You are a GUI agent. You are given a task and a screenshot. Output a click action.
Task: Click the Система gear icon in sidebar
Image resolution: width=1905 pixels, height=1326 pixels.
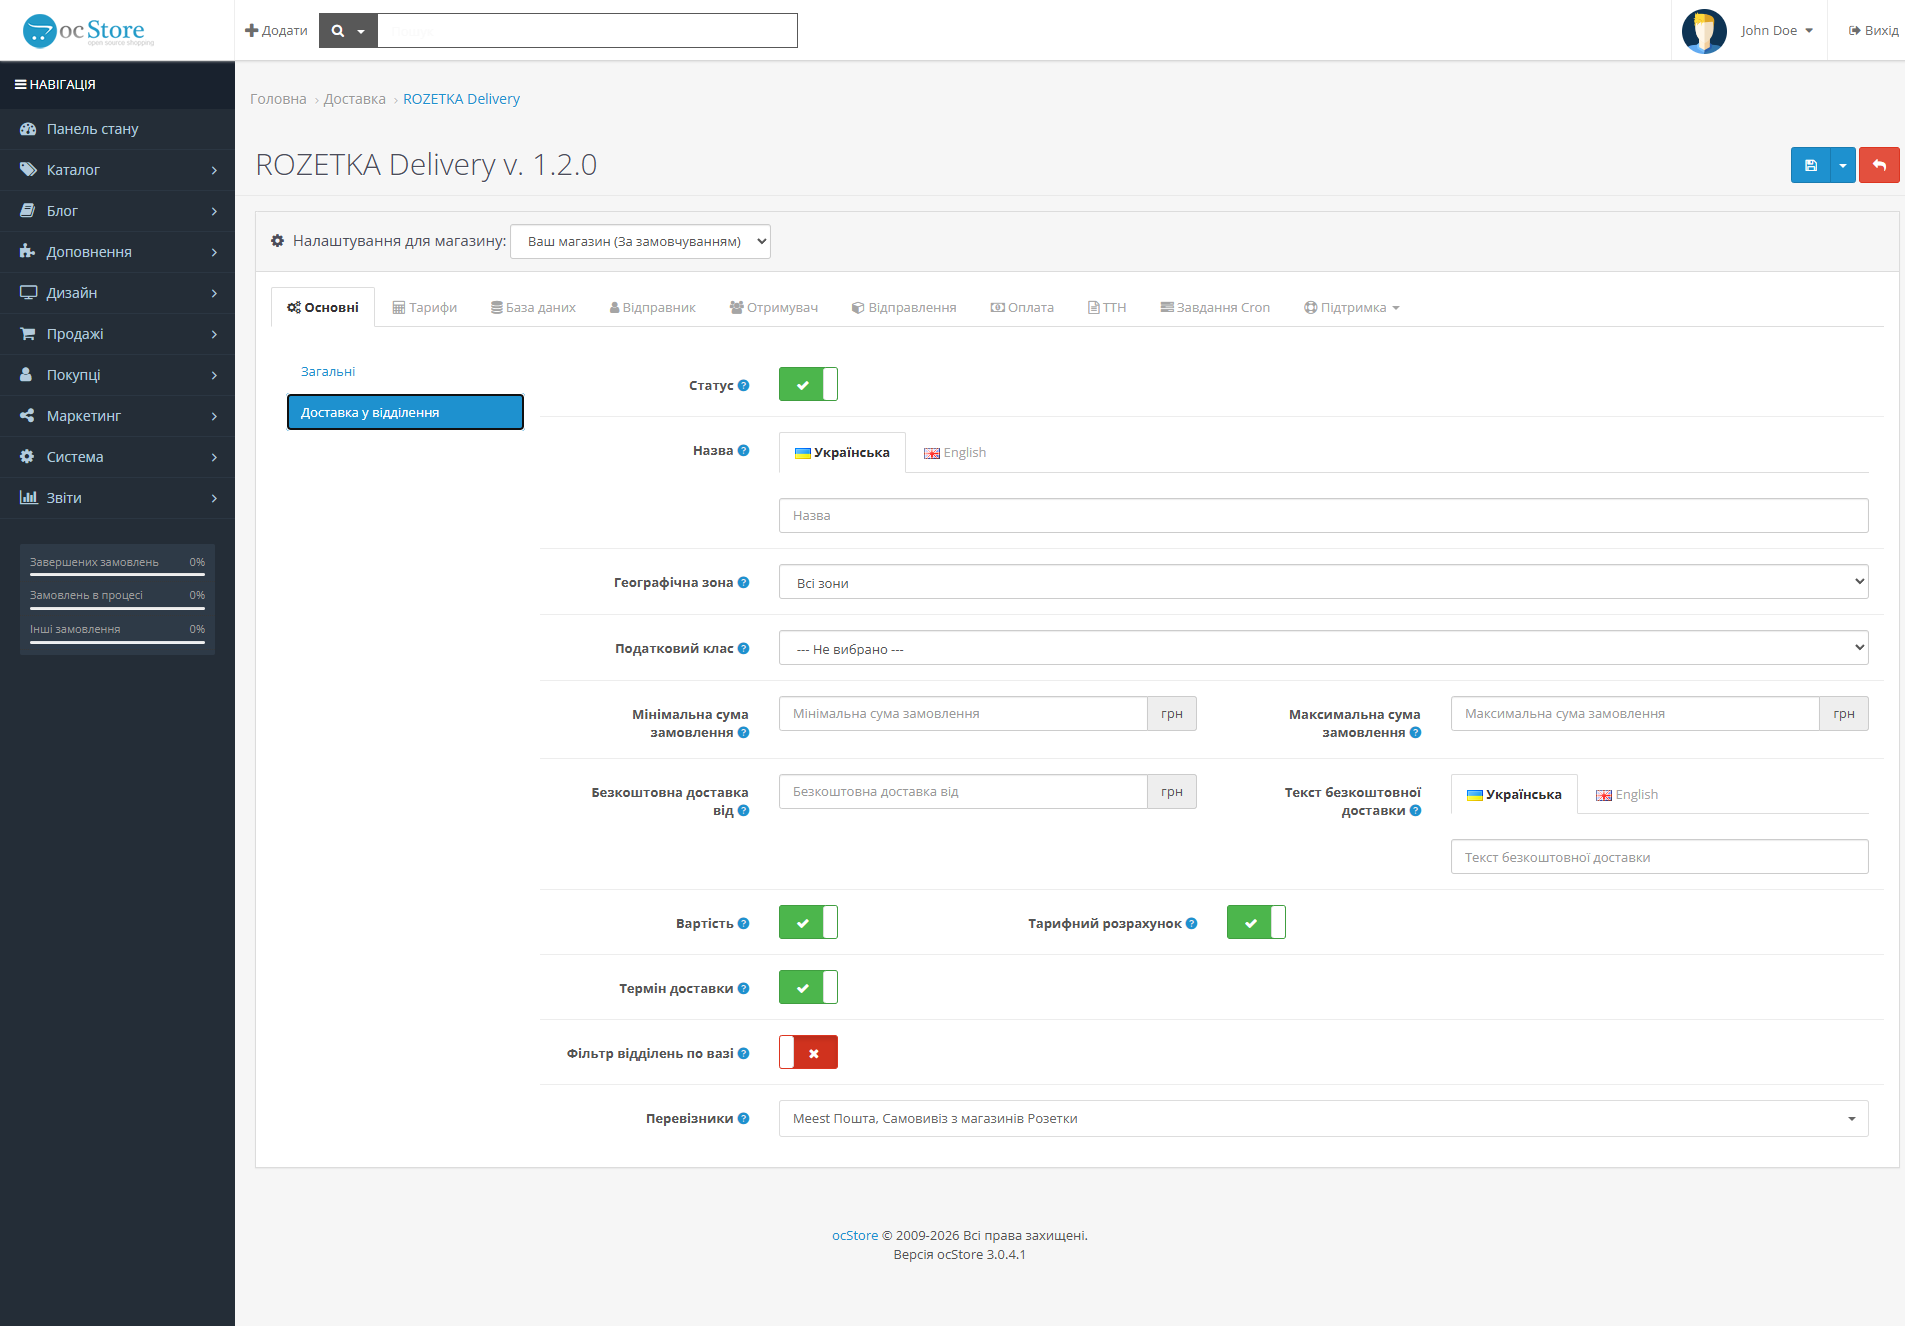coord(27,457)
